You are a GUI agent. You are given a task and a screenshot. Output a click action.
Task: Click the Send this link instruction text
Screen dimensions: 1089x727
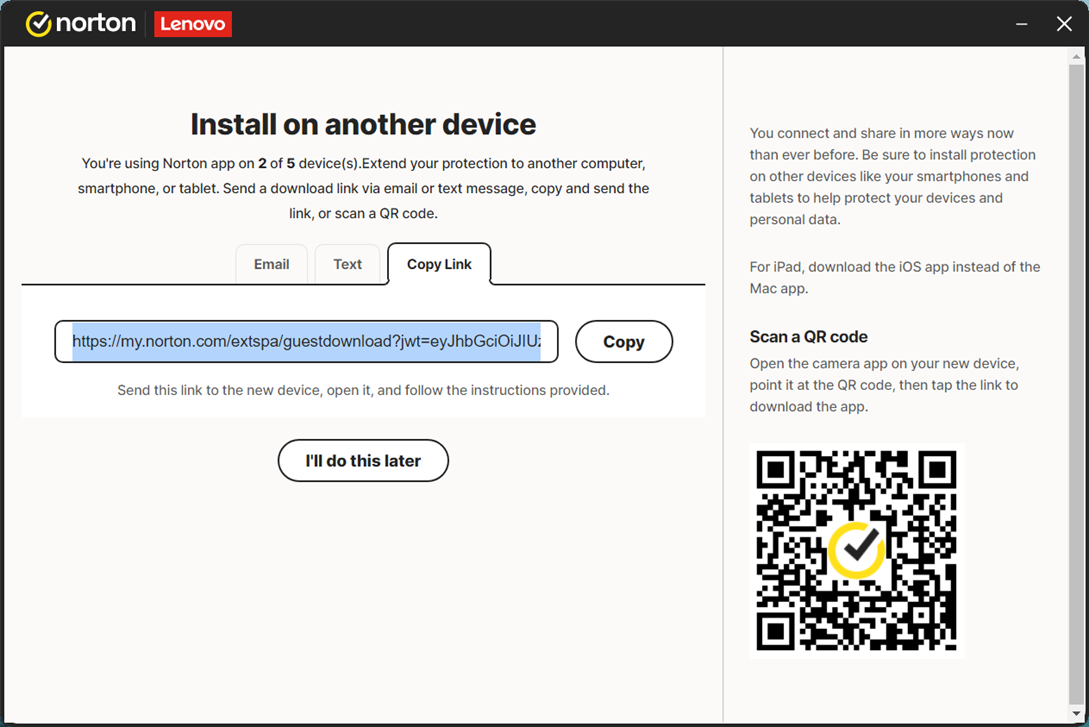363,390
